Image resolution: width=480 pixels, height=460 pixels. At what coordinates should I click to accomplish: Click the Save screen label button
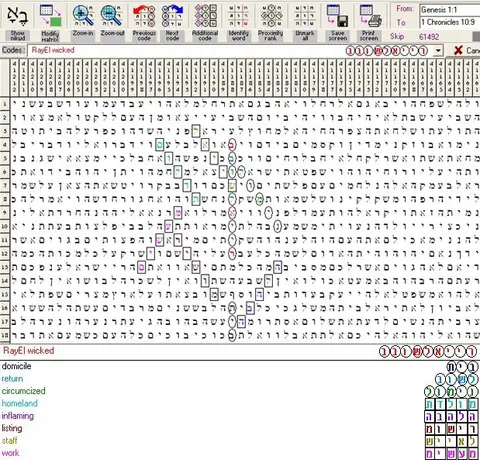point(338,36)
